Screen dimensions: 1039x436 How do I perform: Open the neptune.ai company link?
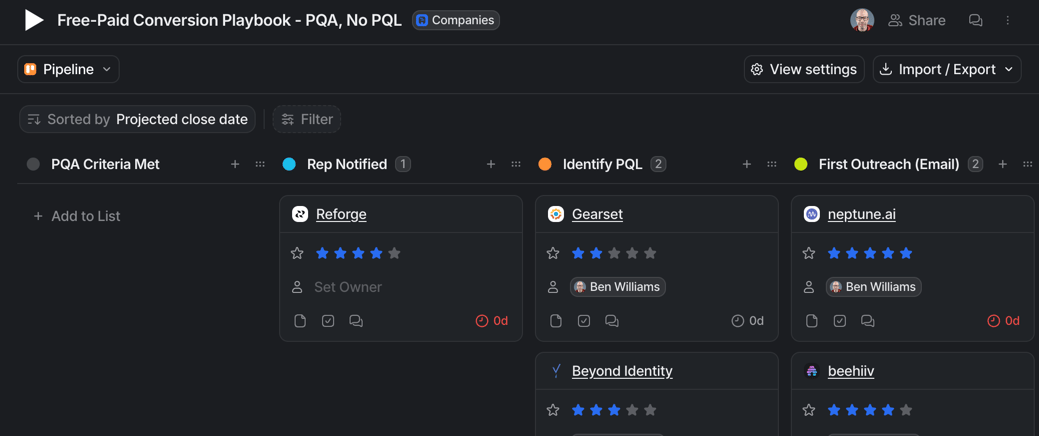coord(862,214)
